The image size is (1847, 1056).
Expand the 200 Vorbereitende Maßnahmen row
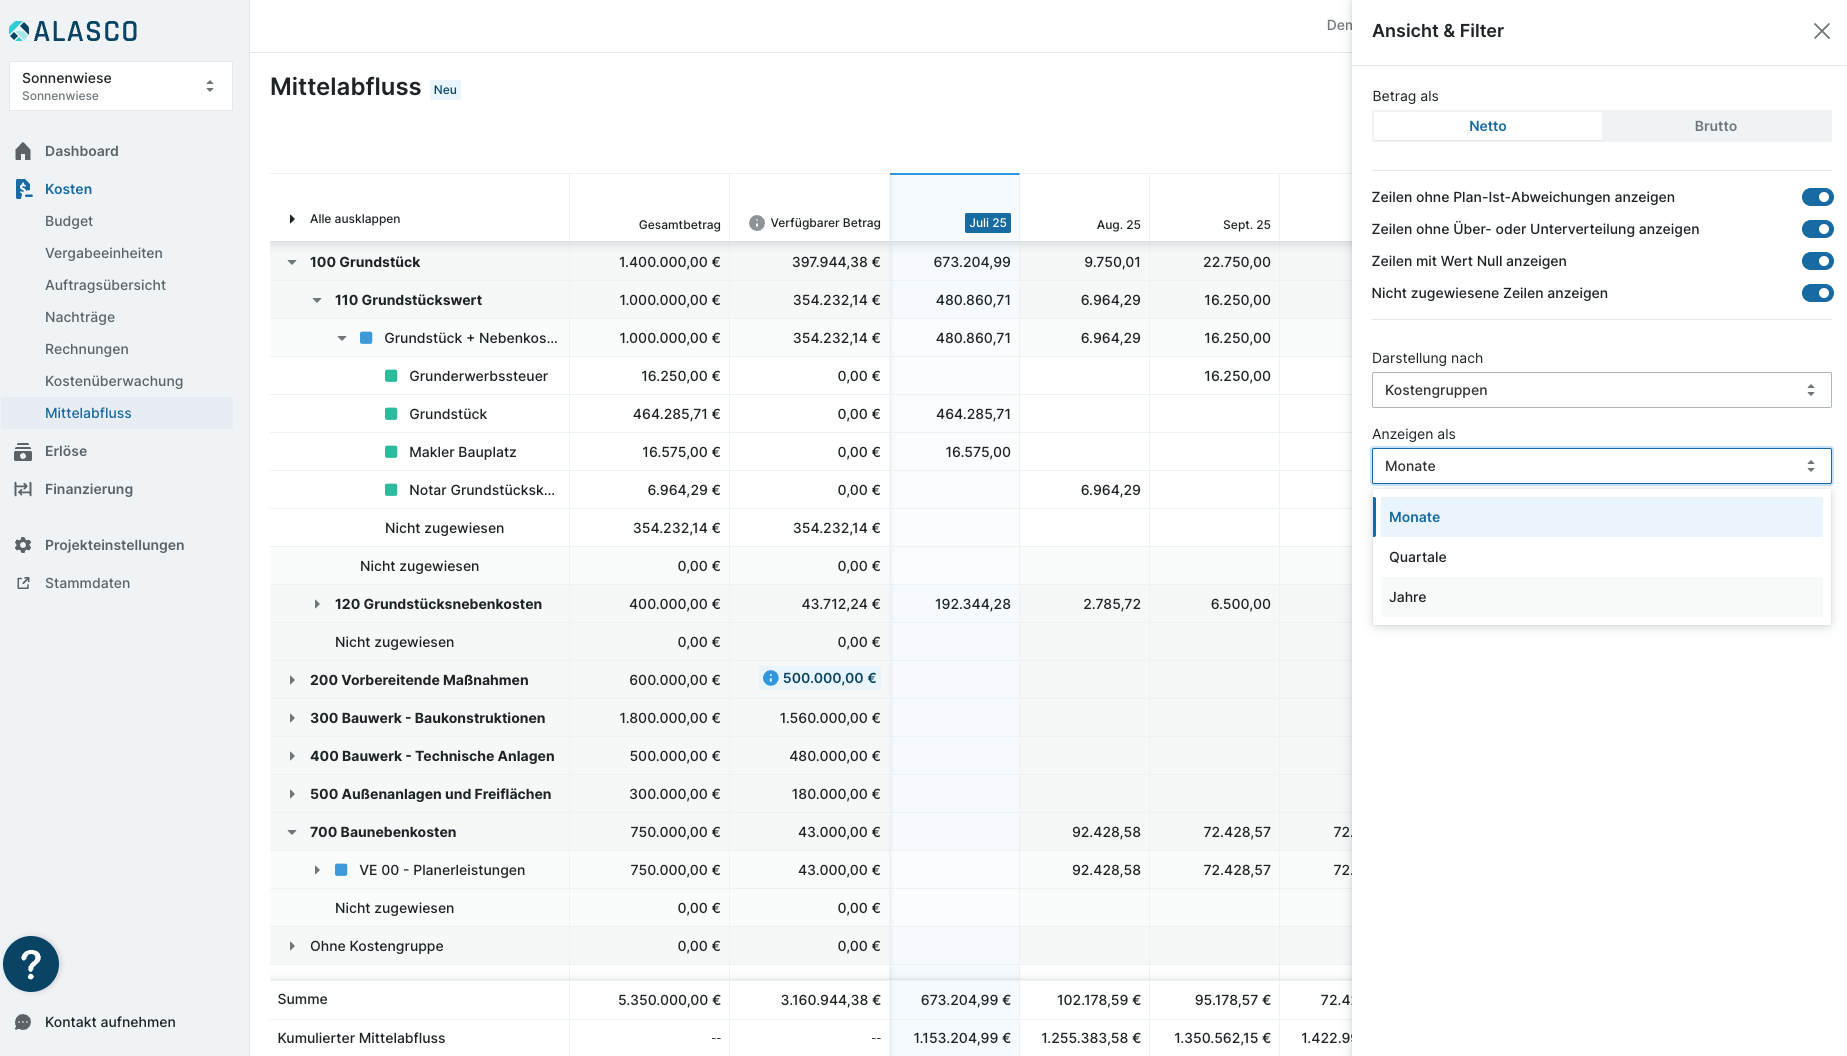pos(292,680)
